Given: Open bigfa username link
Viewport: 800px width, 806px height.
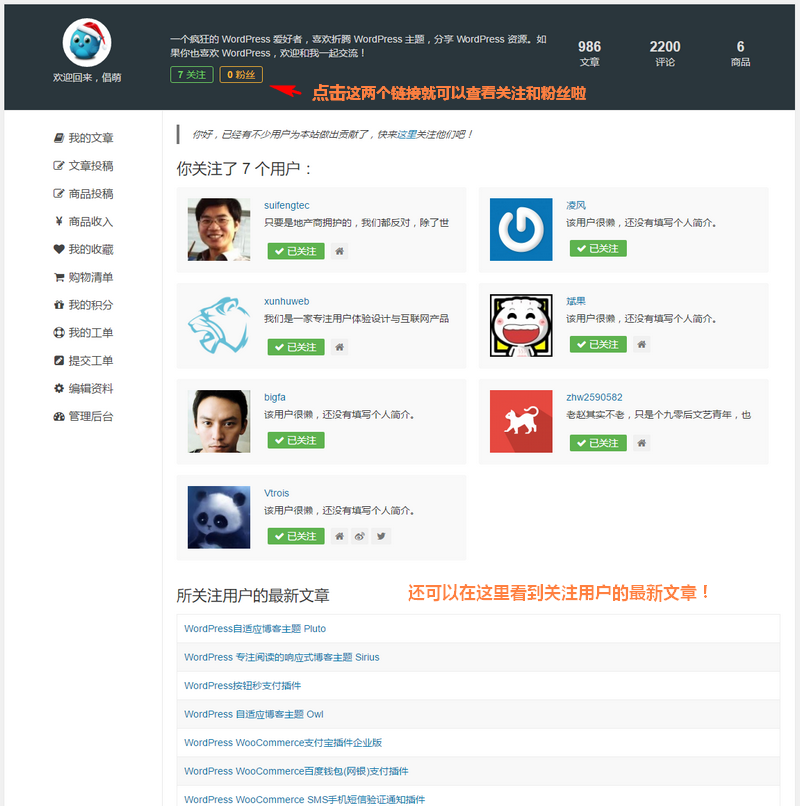Looking at the screenshot, I should point(275,397).
